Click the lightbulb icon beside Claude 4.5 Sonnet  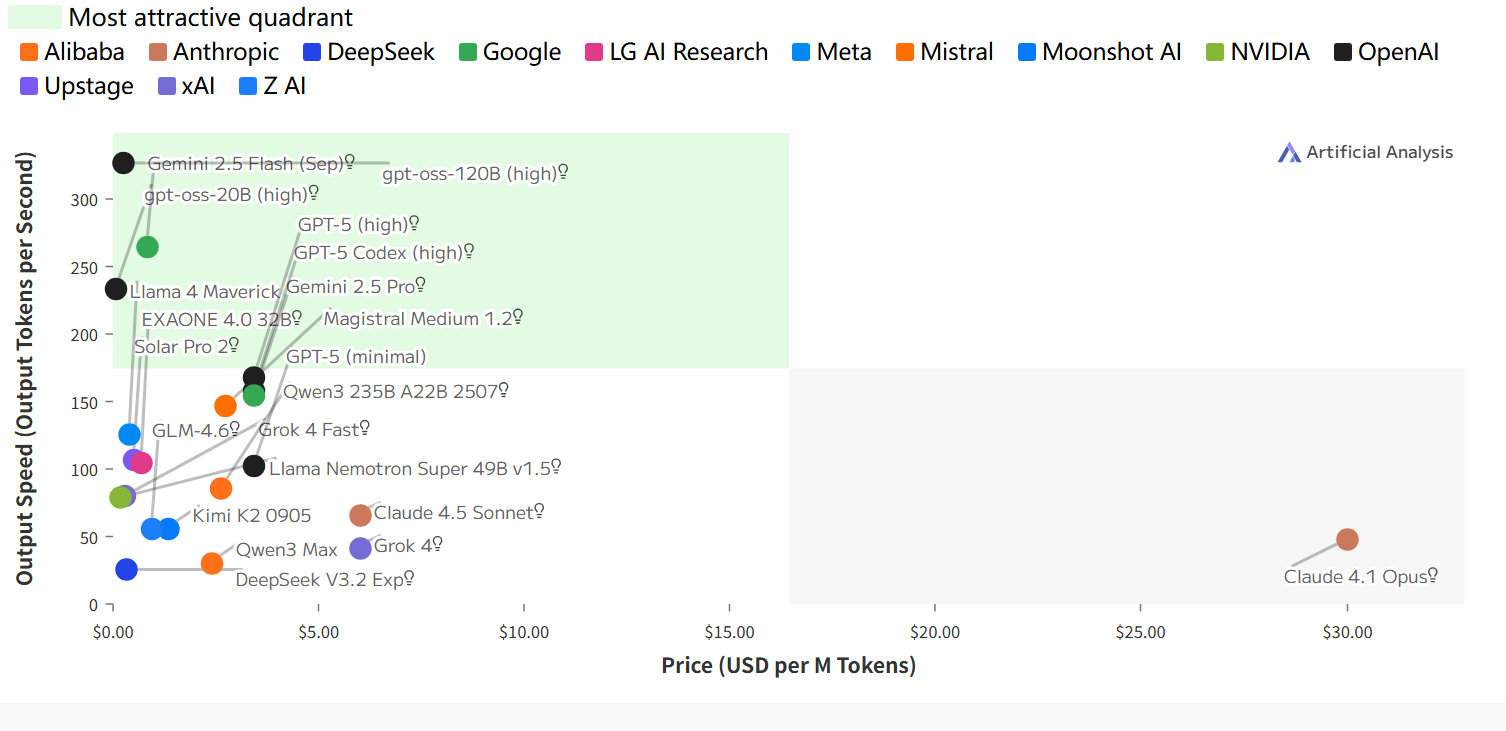coord(539,512)
